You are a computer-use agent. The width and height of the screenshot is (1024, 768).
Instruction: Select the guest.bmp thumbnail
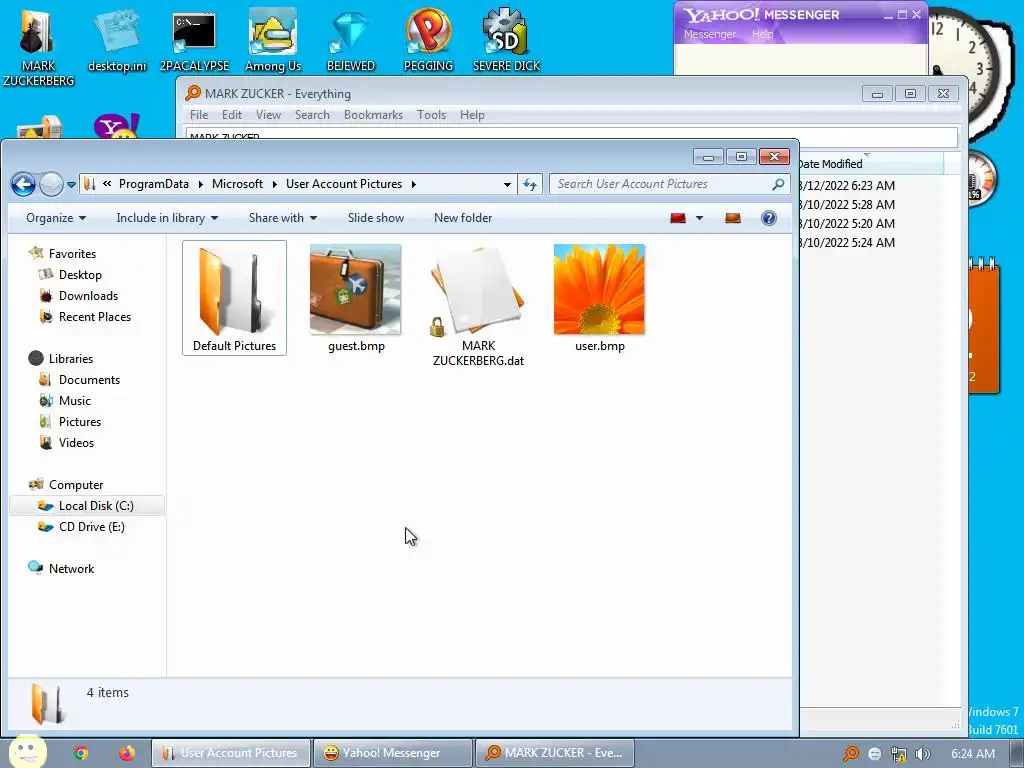[x=356, y=298]
